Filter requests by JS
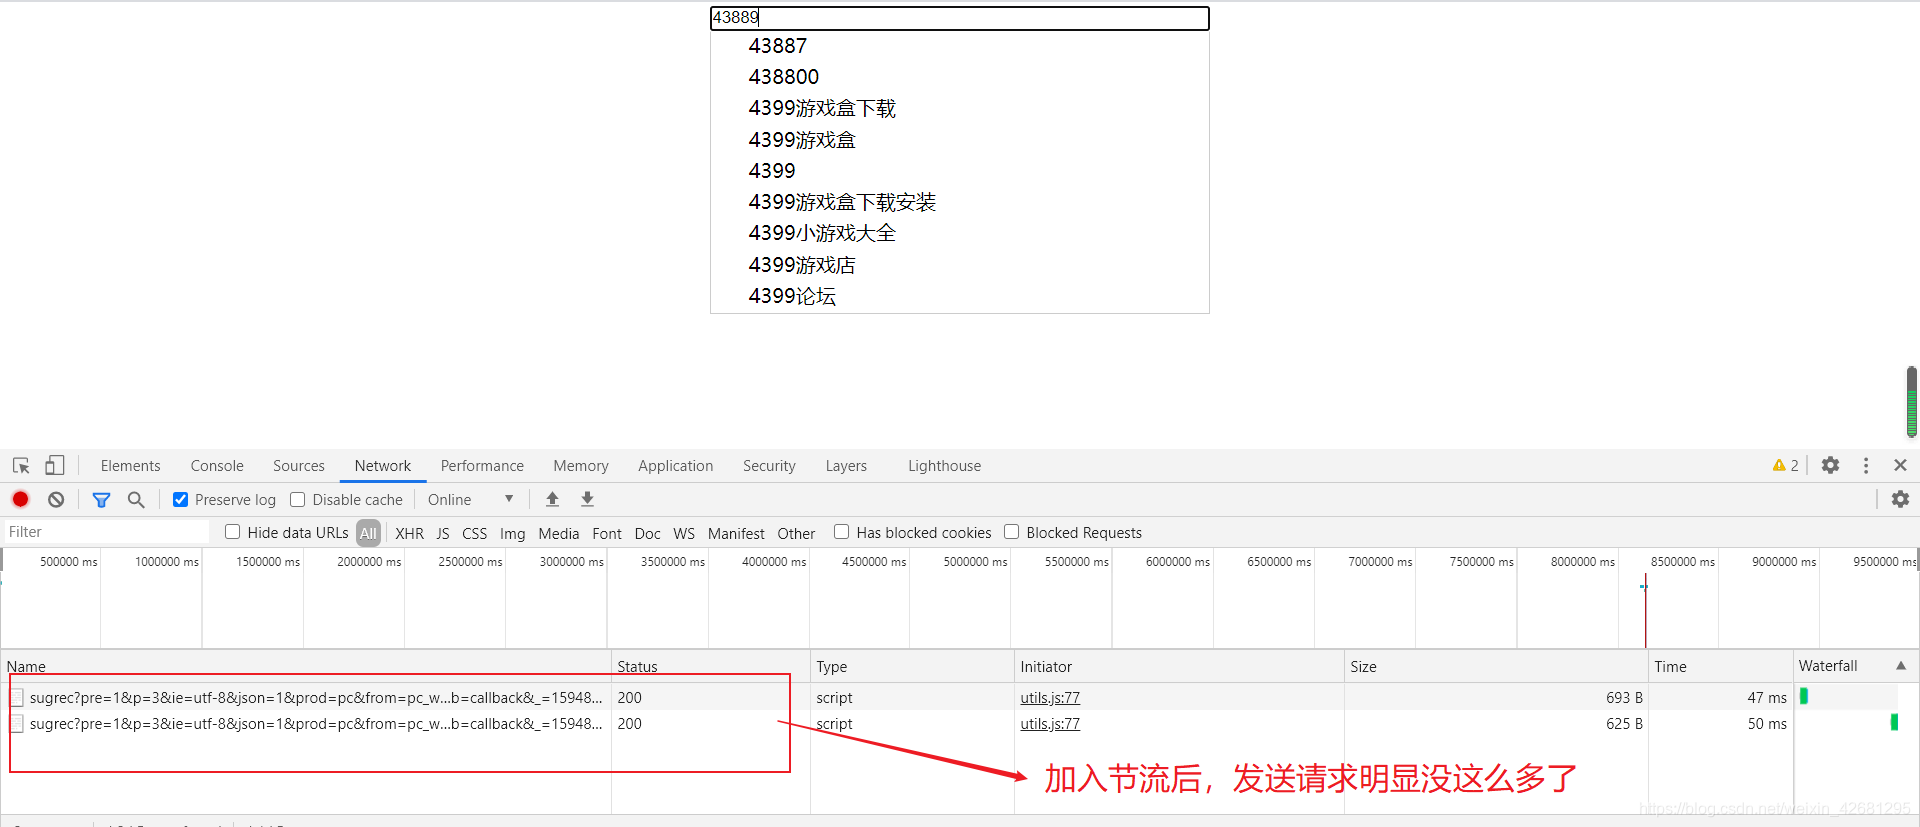This screenshot has height=827, width=1920. click(x=443, y=533)
